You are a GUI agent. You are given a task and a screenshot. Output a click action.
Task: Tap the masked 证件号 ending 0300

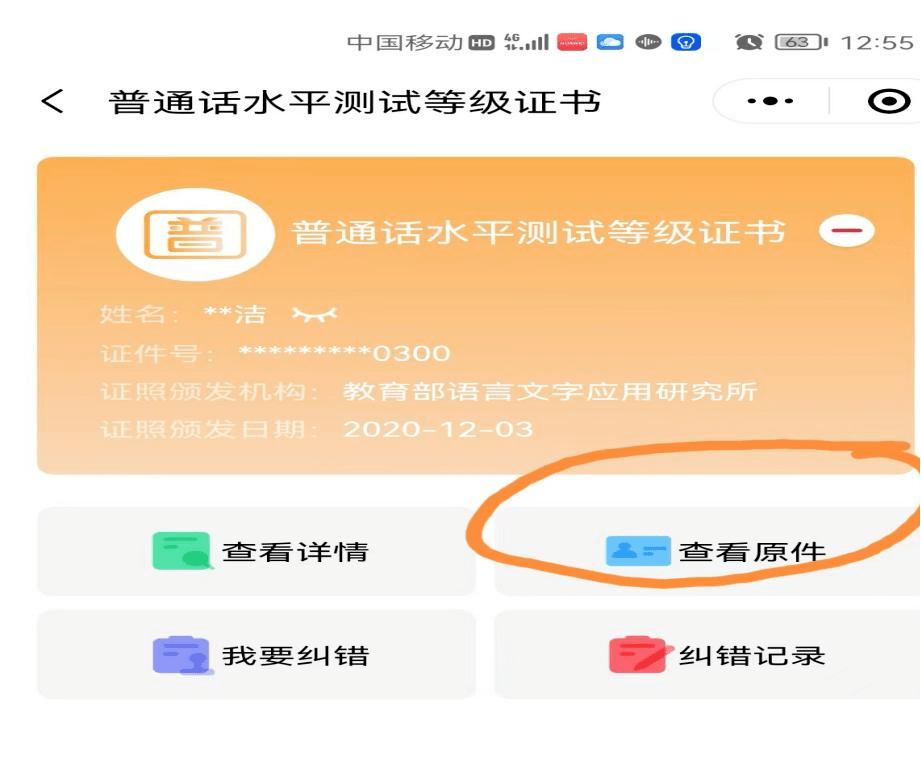click(x=344, y=353)
